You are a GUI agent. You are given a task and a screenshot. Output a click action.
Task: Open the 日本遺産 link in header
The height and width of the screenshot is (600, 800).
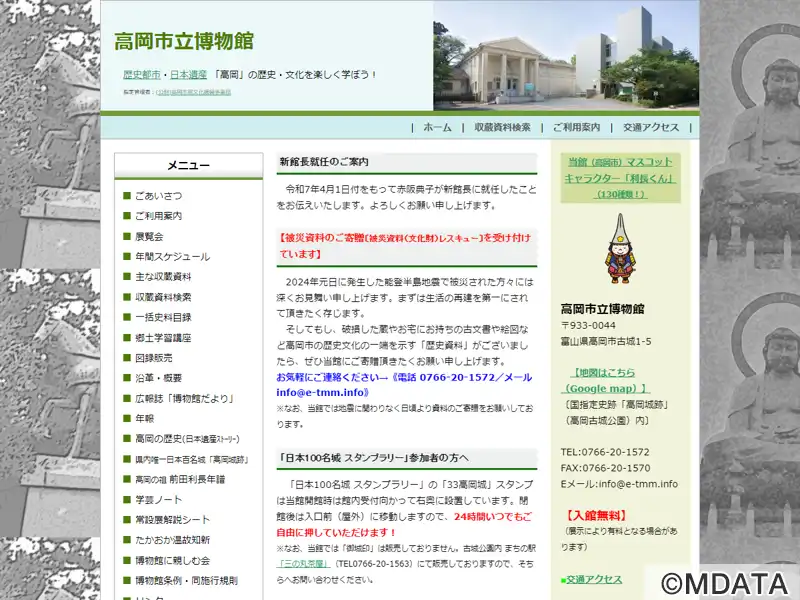[188, 74]
